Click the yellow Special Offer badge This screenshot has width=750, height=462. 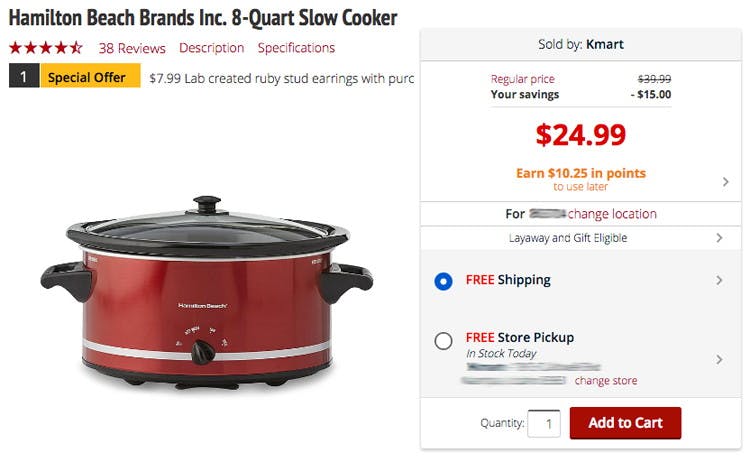click(90, 76)
